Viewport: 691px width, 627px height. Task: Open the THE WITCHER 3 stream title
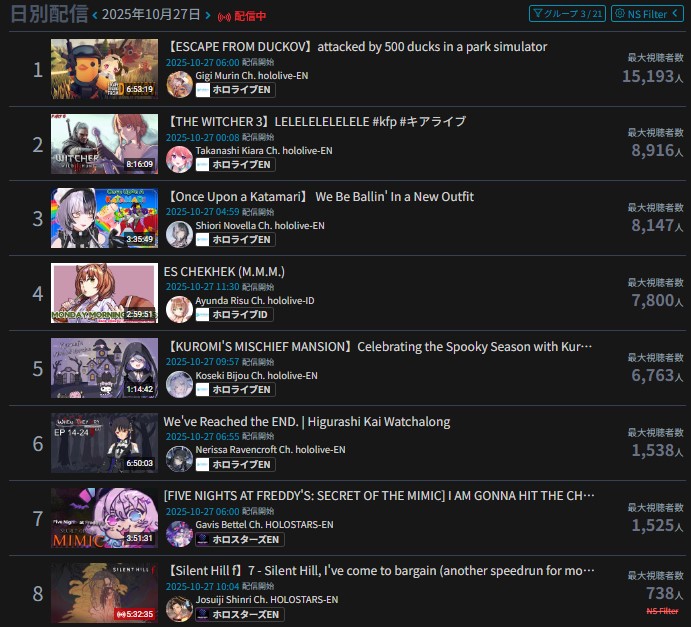[x=316, y=122]
